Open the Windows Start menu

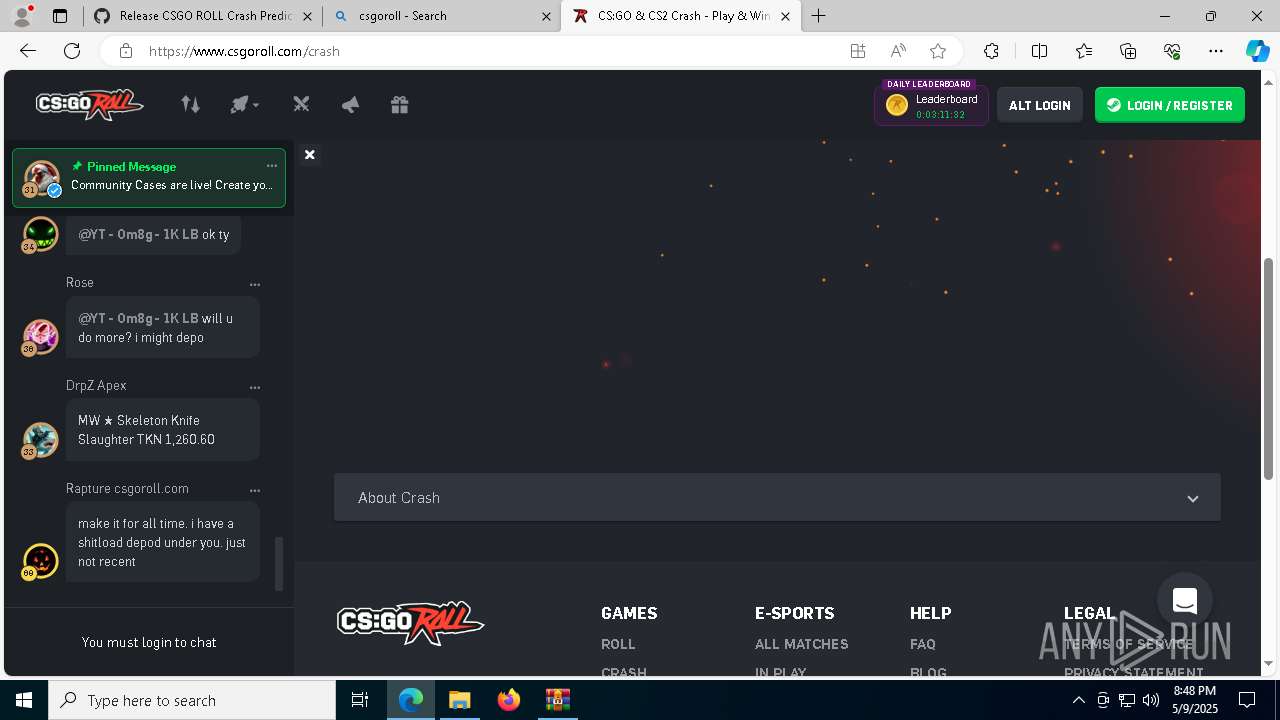(x=24, y=700)
